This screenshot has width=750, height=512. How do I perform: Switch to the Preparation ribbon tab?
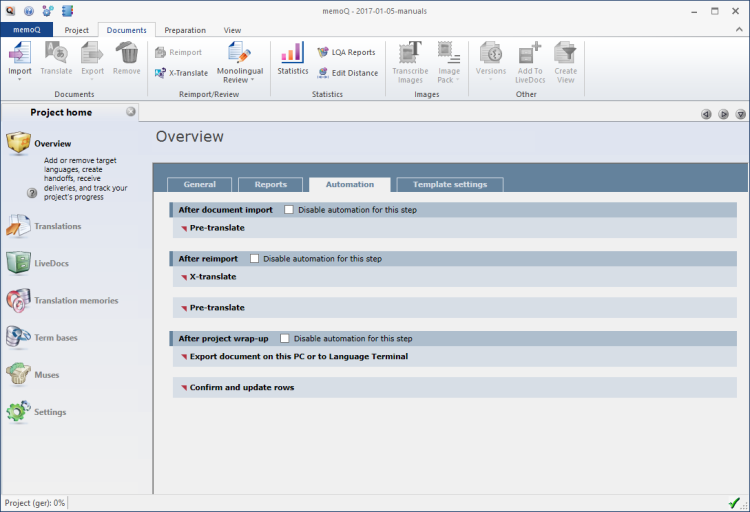[185, 30]
